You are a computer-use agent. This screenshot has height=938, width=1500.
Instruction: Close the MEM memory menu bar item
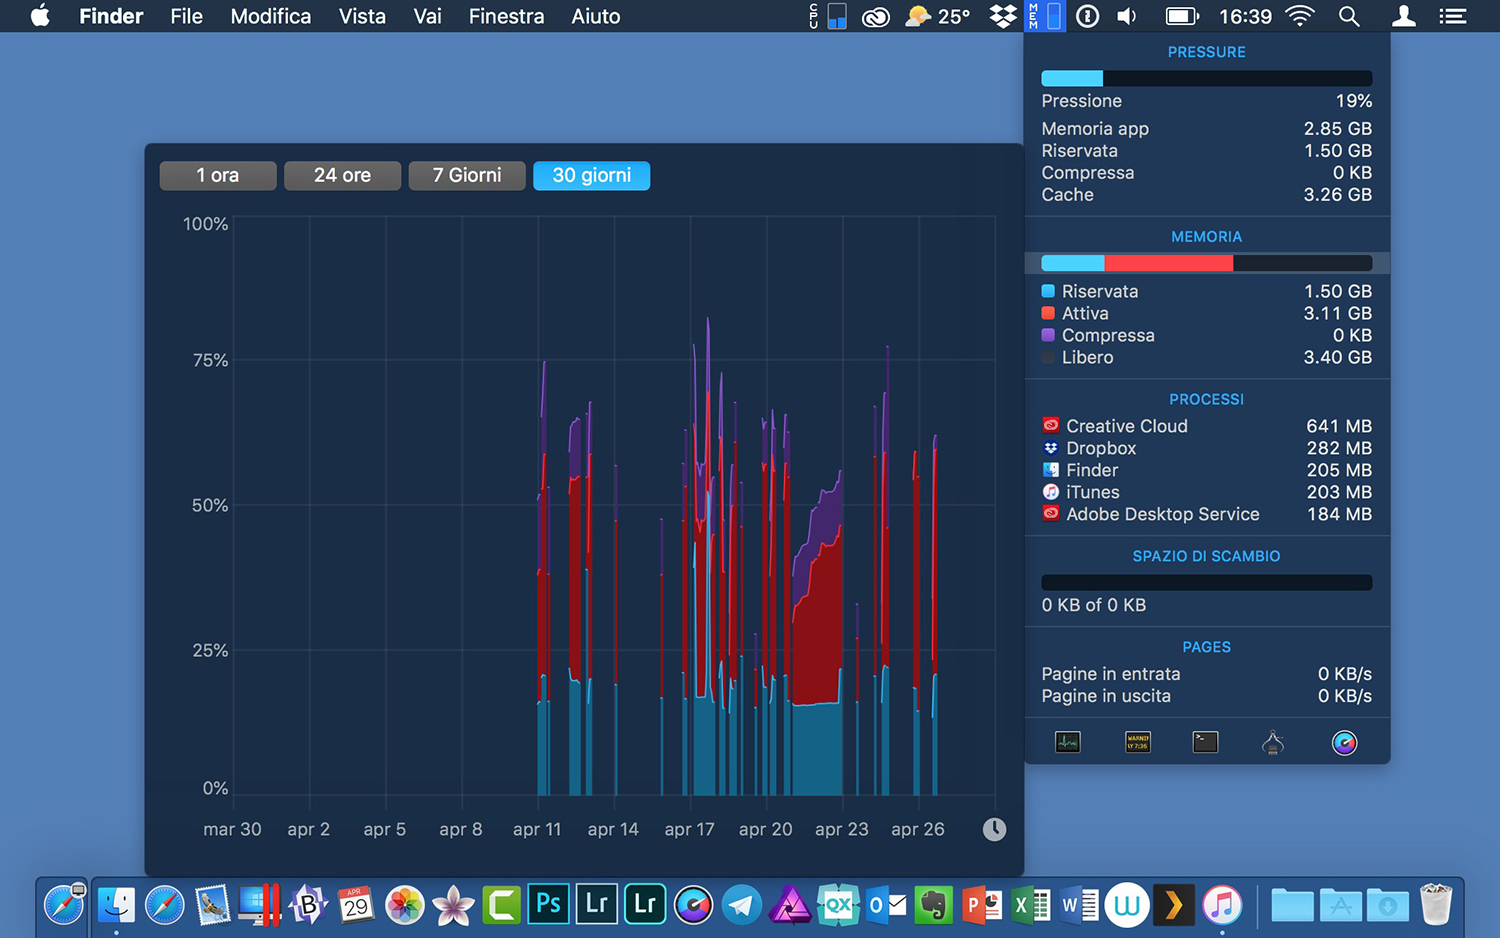[1044, 16]
